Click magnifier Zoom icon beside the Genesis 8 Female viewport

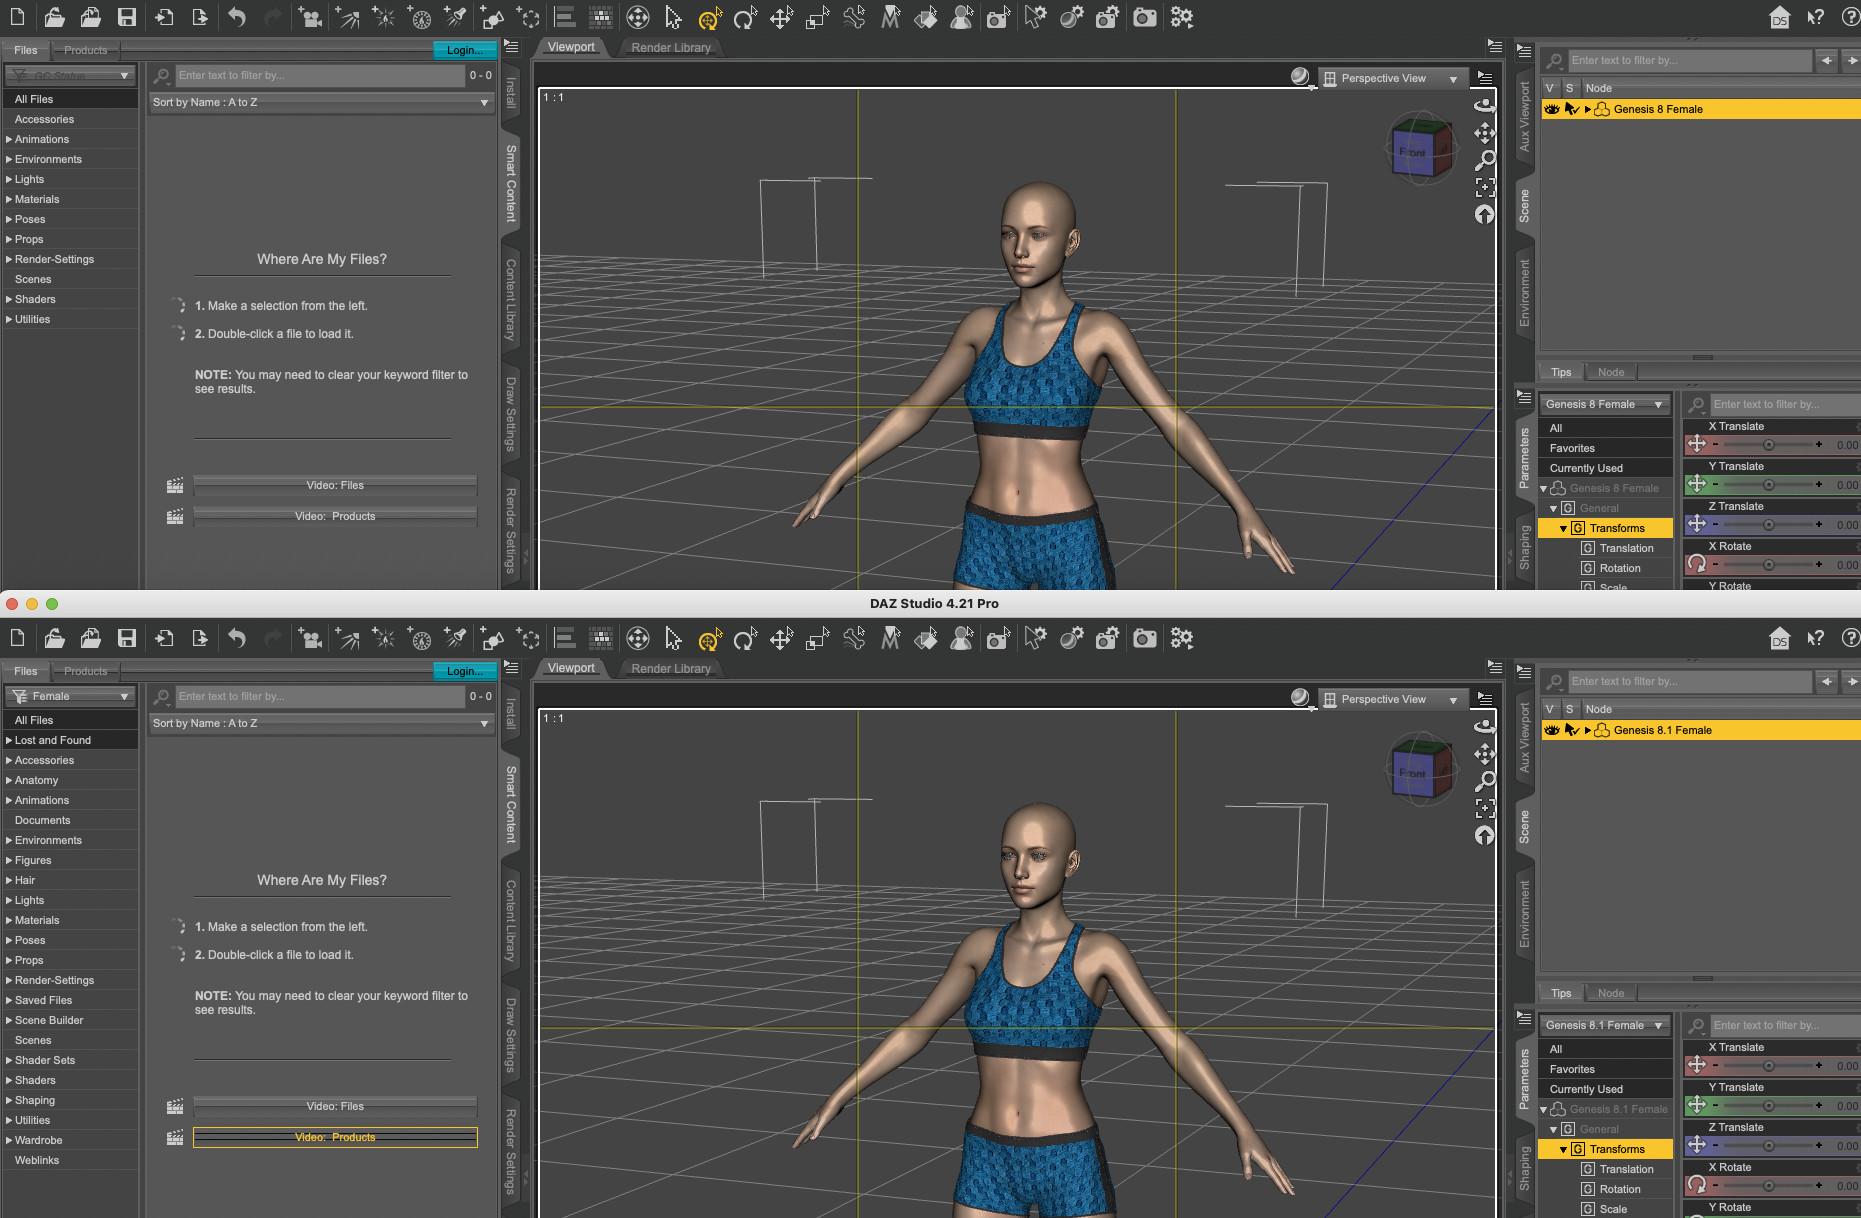click(x=1486, y=160)
